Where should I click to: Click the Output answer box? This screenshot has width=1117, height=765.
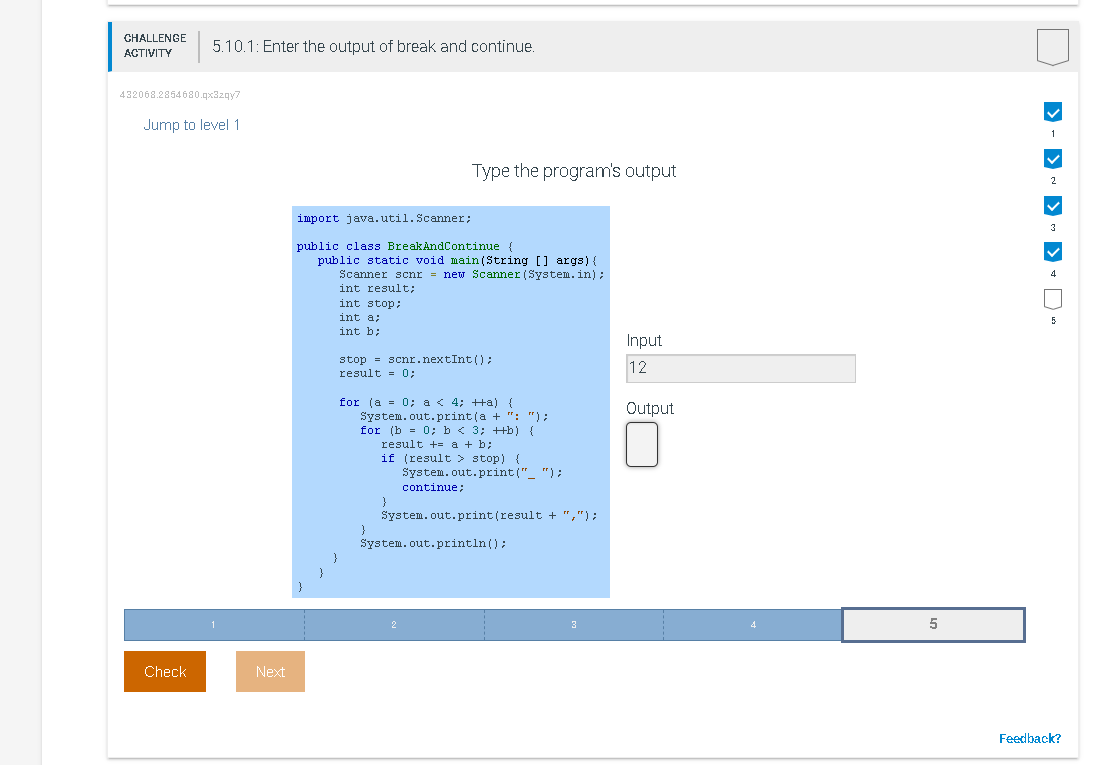[641, 444]
